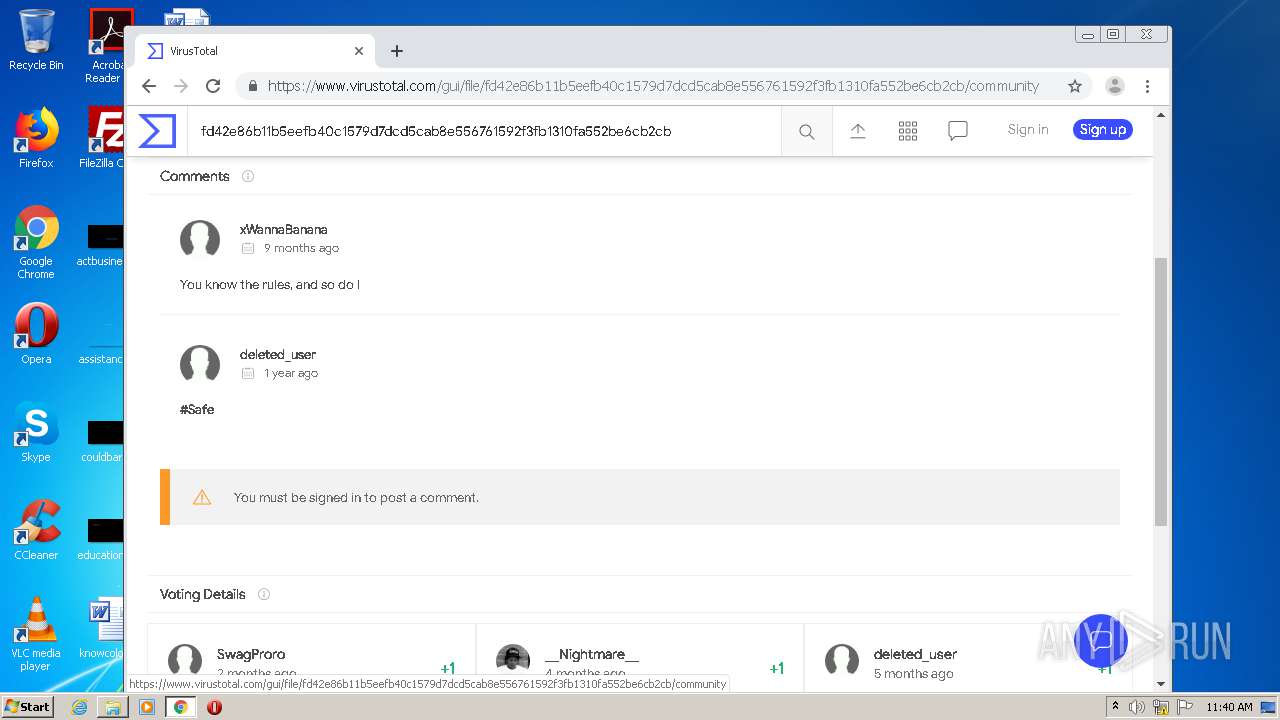
Task: Click the #Safe comment tag
Action: [197, 409]
